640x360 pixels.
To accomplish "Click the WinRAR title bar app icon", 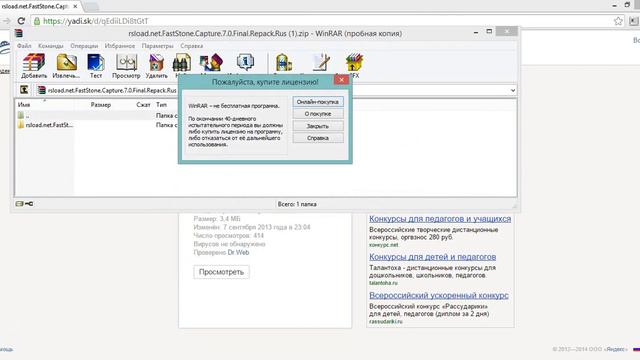I will tap(19, 33).
